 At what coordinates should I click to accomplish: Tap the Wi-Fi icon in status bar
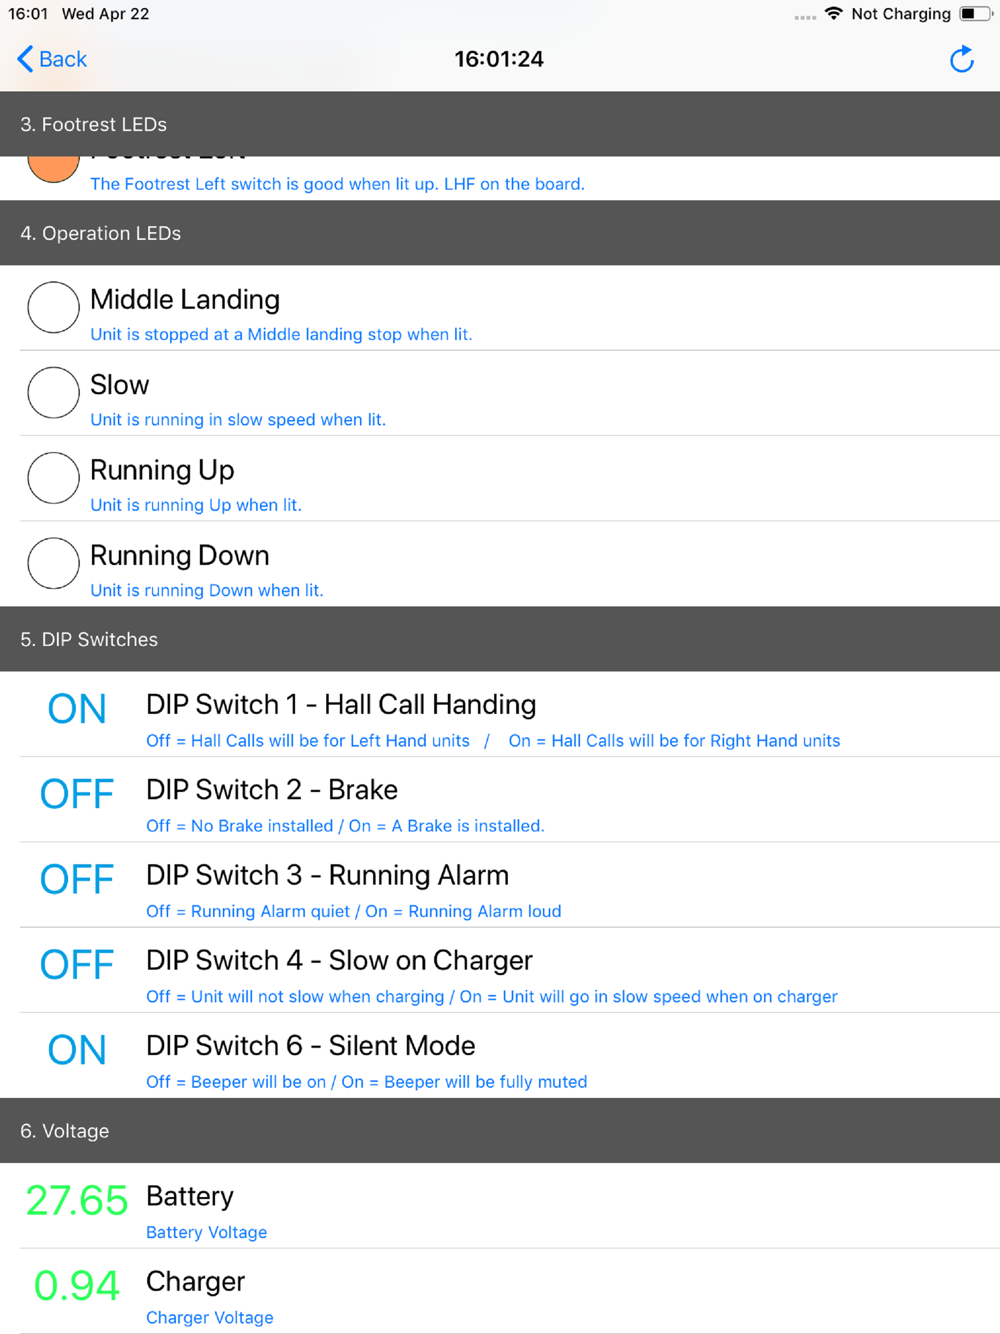coord(834,14)
